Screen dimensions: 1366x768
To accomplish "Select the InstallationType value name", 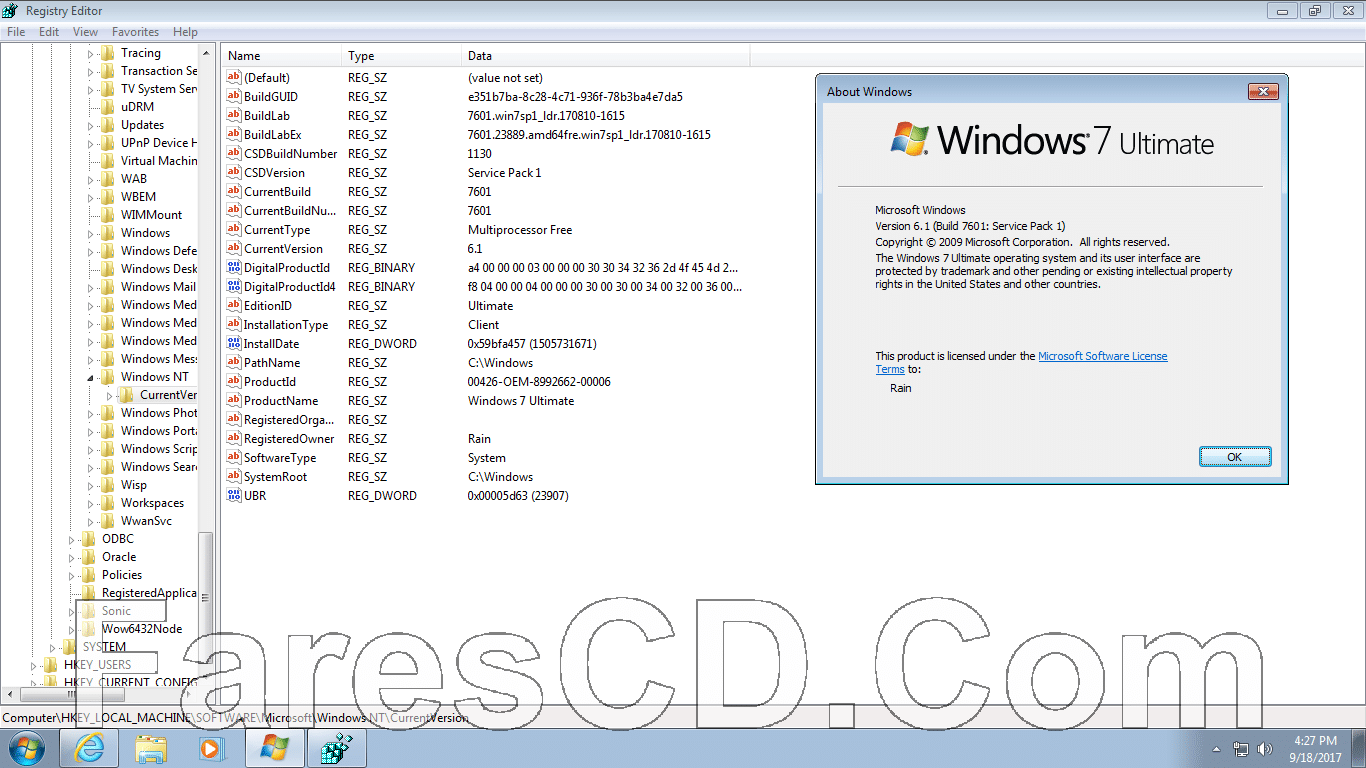I will pos(286,325).
